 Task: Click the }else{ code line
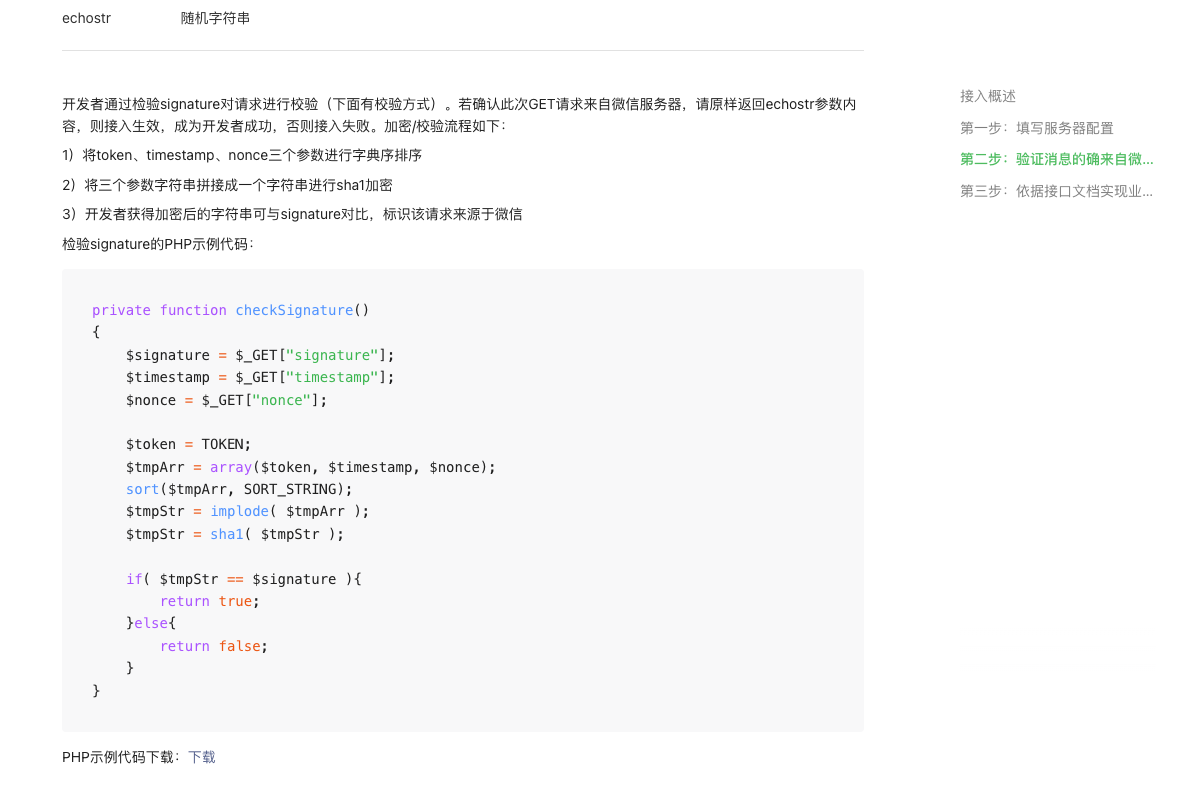tap(151, 623)
